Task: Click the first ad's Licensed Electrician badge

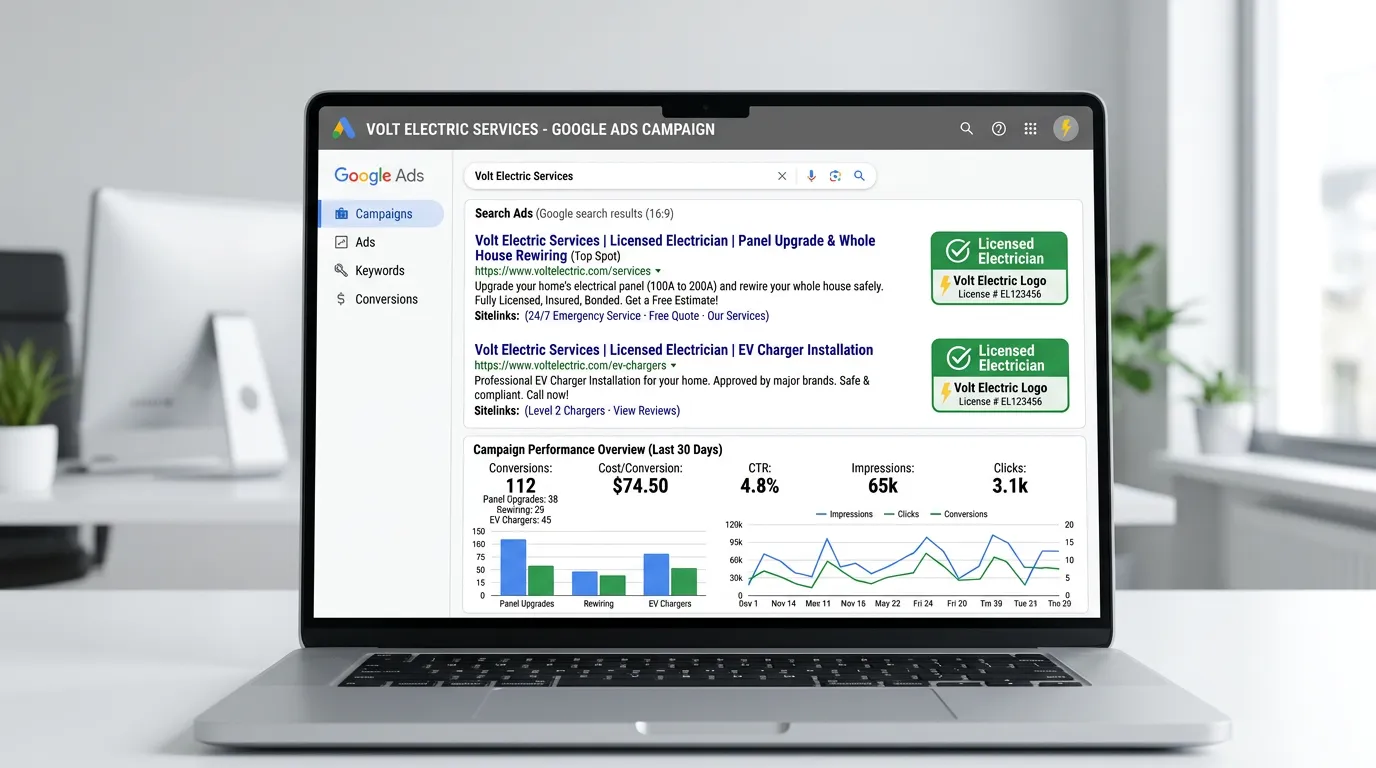Action: (999, 268)
